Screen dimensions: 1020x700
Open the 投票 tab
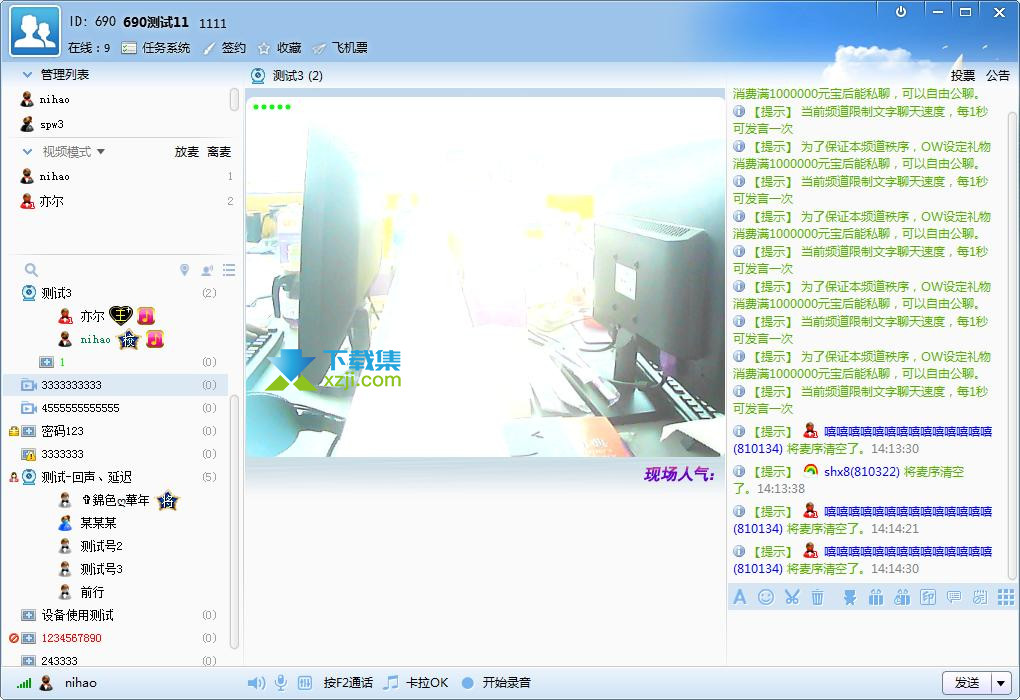(963, 75)
